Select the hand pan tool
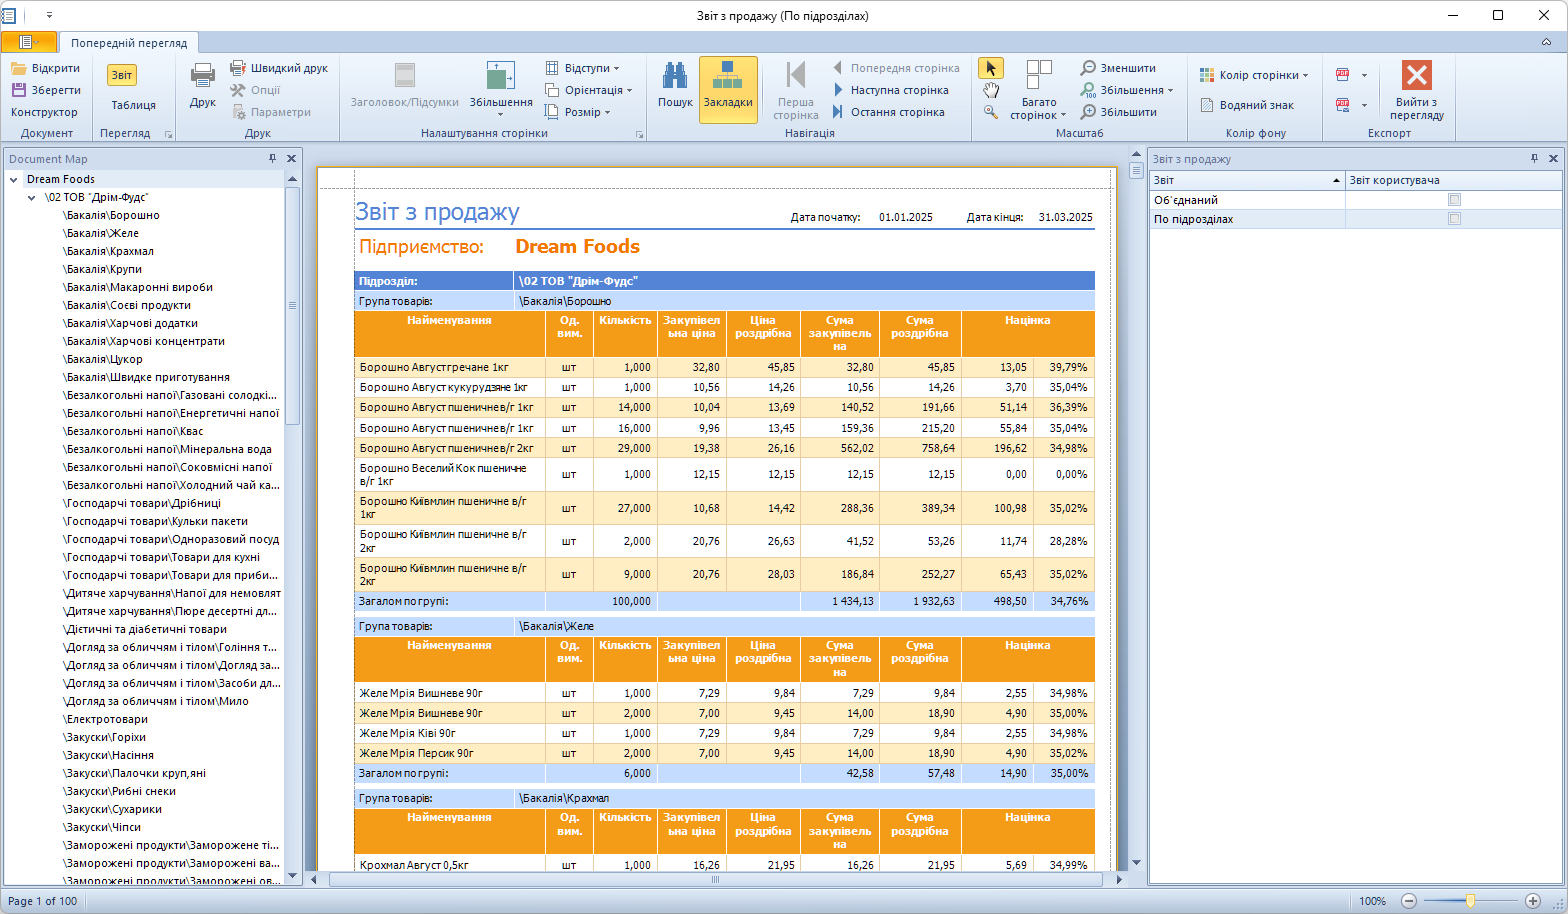The height and width of the screenshot is (914, 1568). pos(990,90)
